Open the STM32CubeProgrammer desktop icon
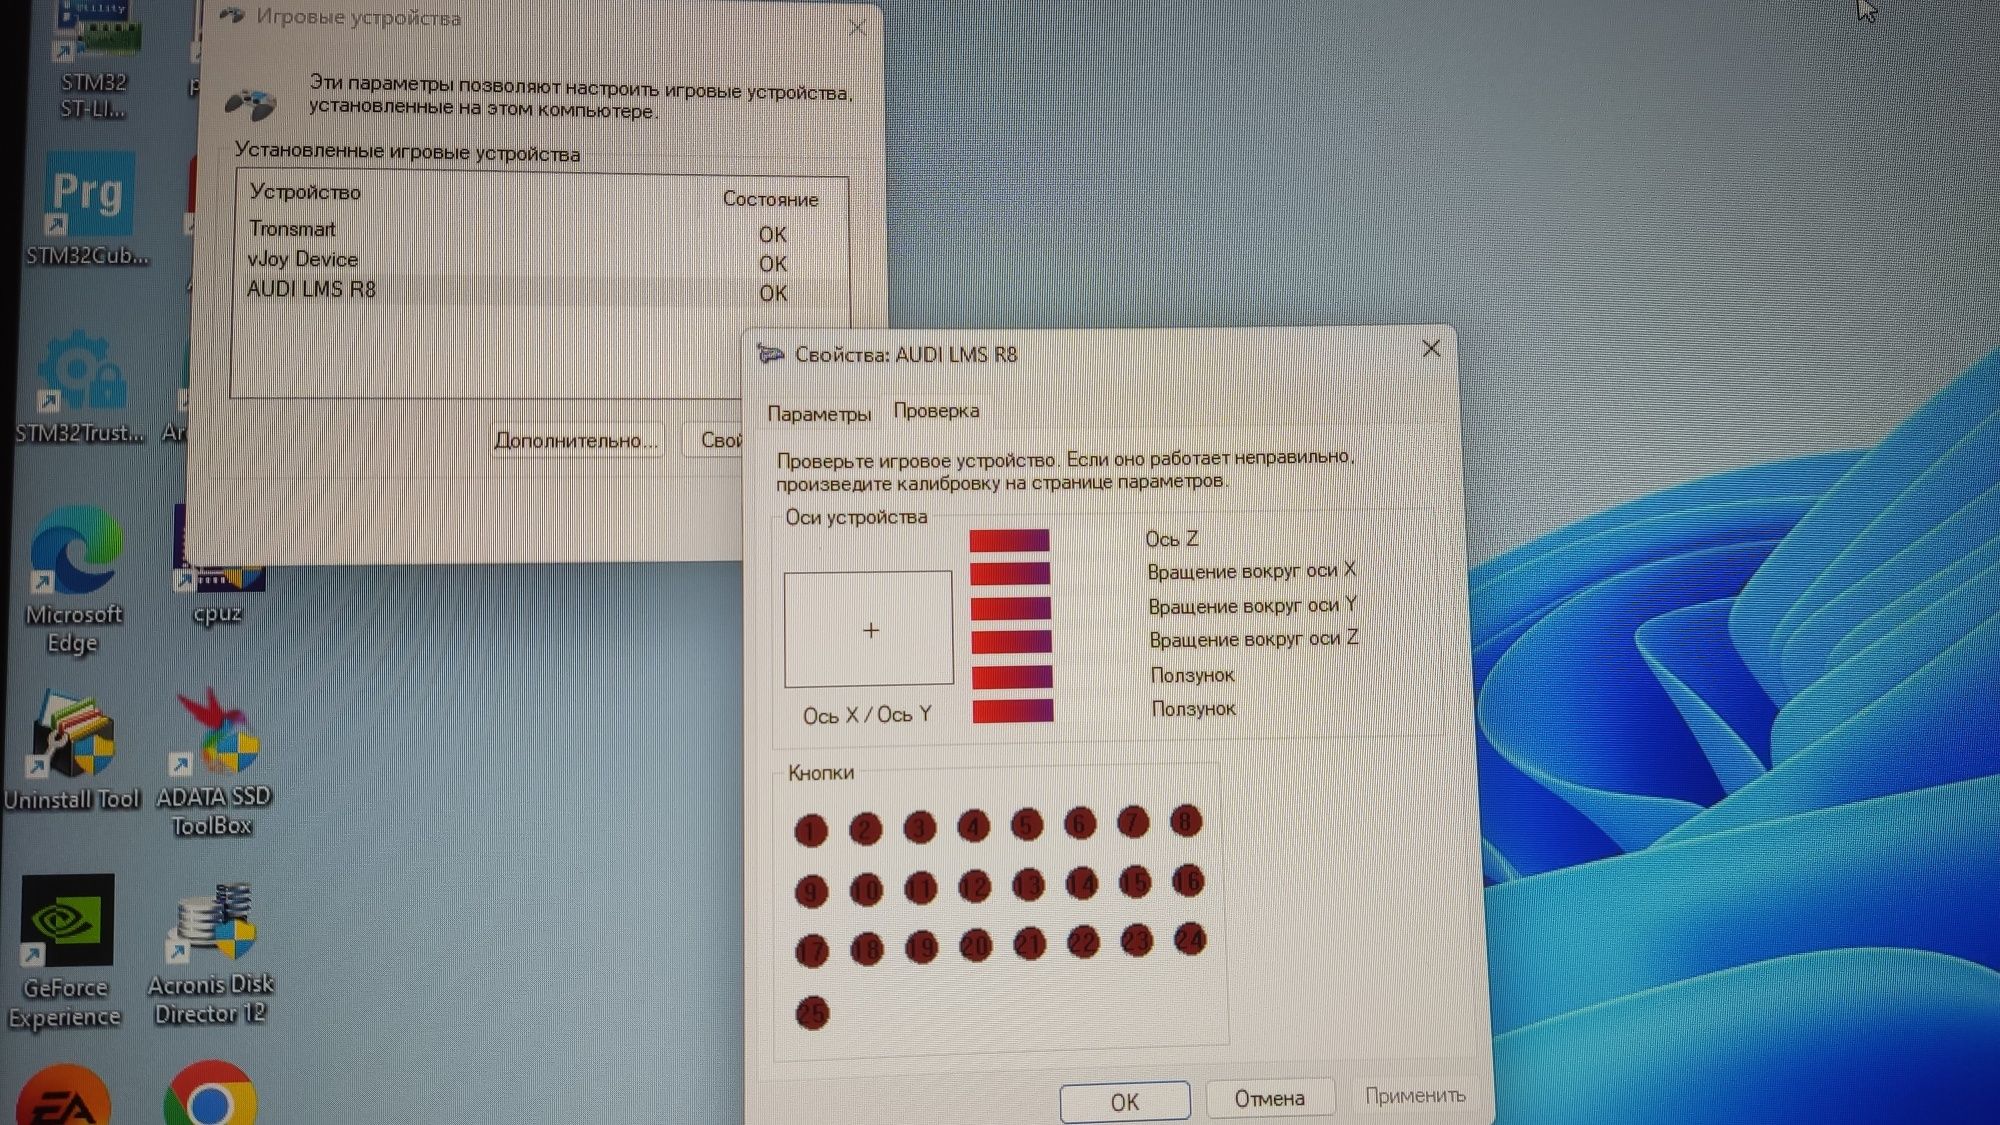 [x=88, y=210]
